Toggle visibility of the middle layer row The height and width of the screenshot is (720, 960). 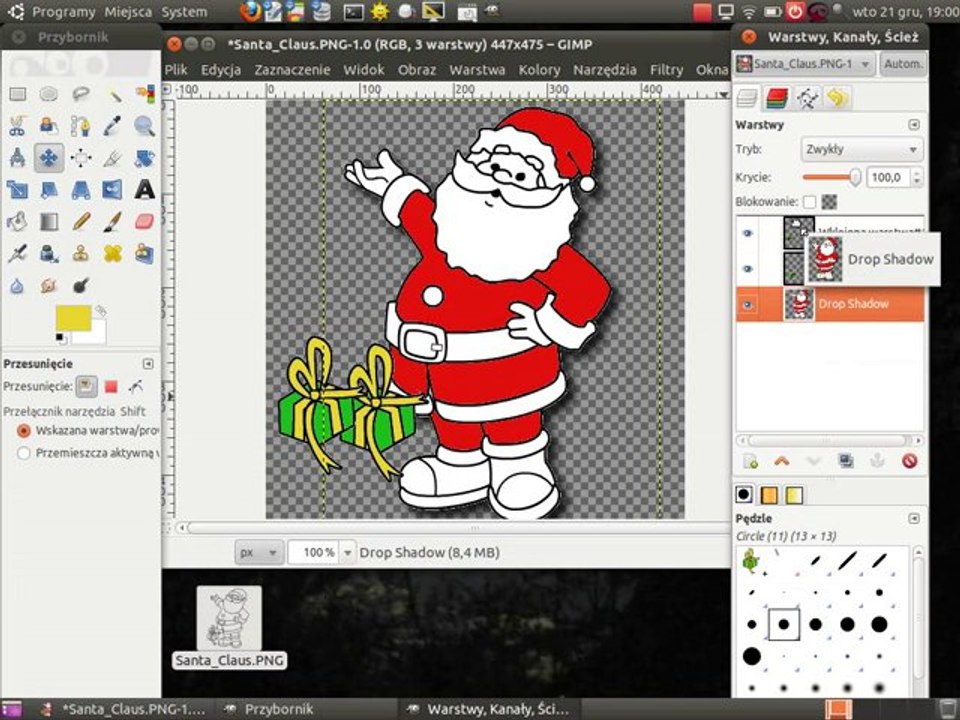[747, 269]
